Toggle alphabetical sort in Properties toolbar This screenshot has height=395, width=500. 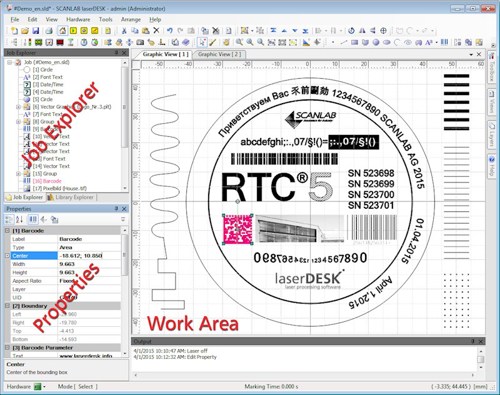pyautogui.click(x=20, y=219)
